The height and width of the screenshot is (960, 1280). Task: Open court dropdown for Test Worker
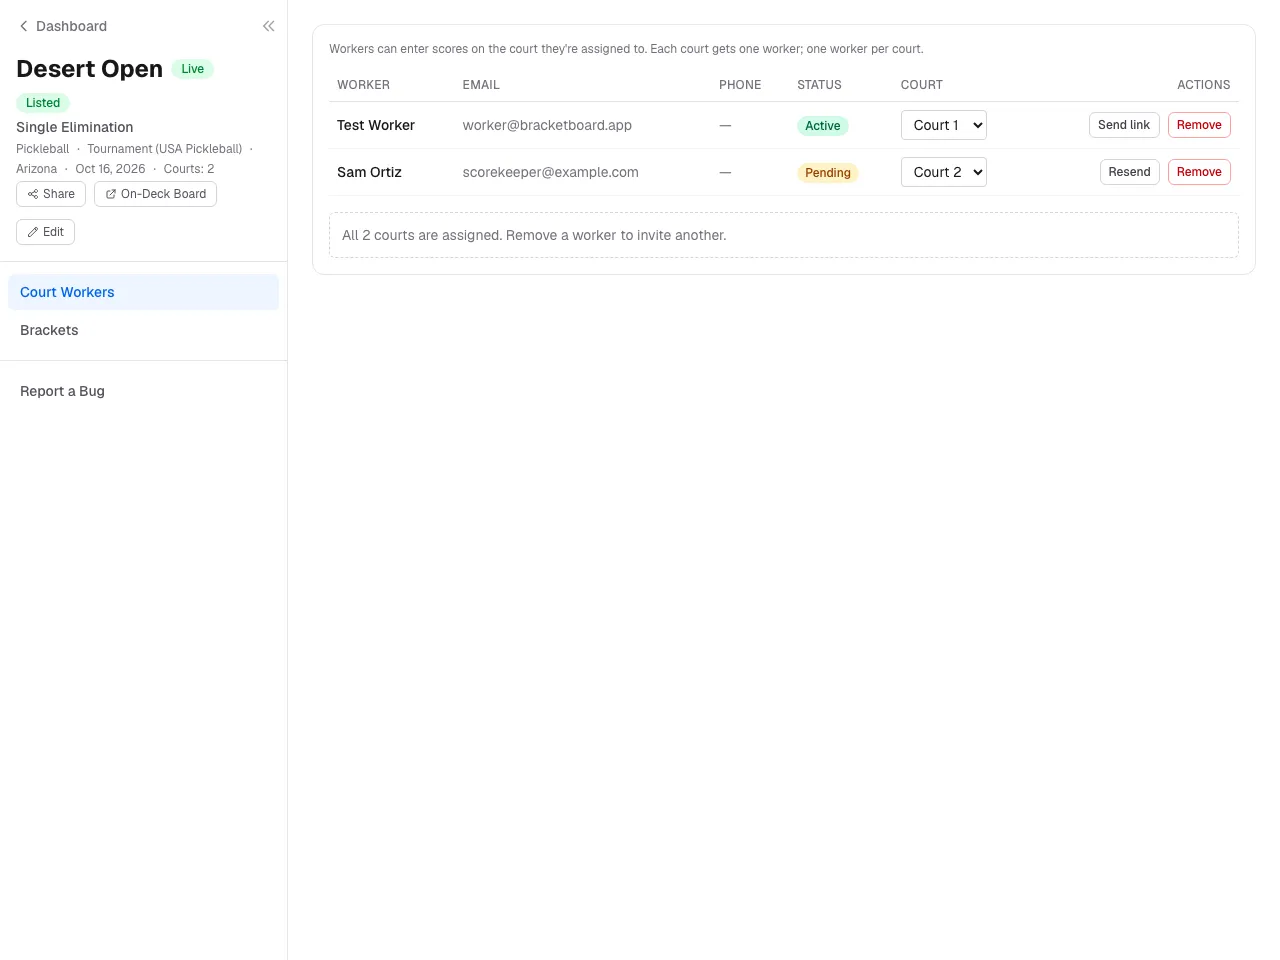[944, 125]
